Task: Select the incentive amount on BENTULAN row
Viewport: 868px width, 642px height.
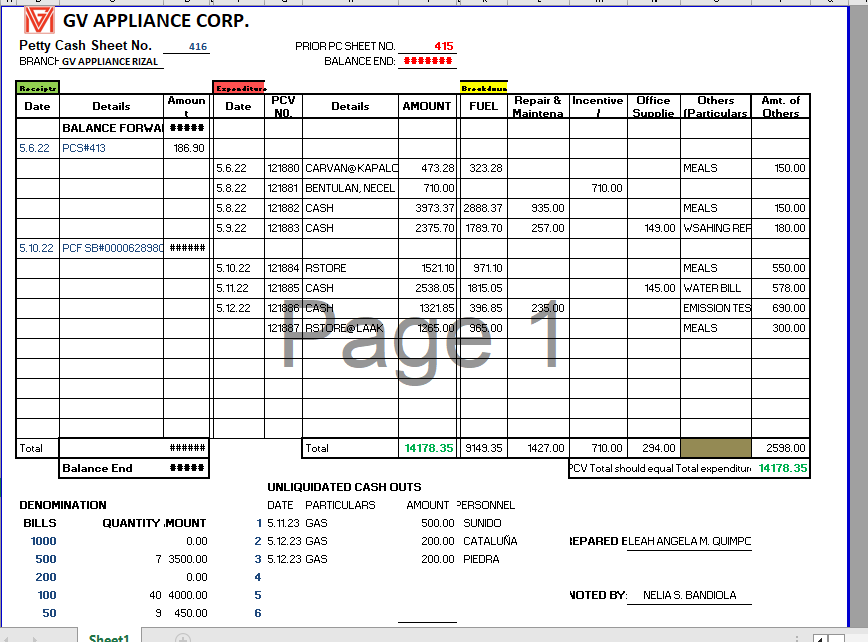Action: pos(598,188)
